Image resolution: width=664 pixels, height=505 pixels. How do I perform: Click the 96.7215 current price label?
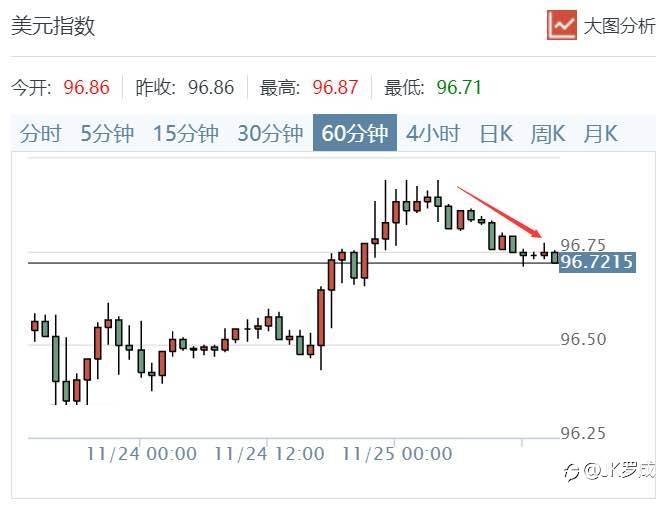tap(597, 262)
